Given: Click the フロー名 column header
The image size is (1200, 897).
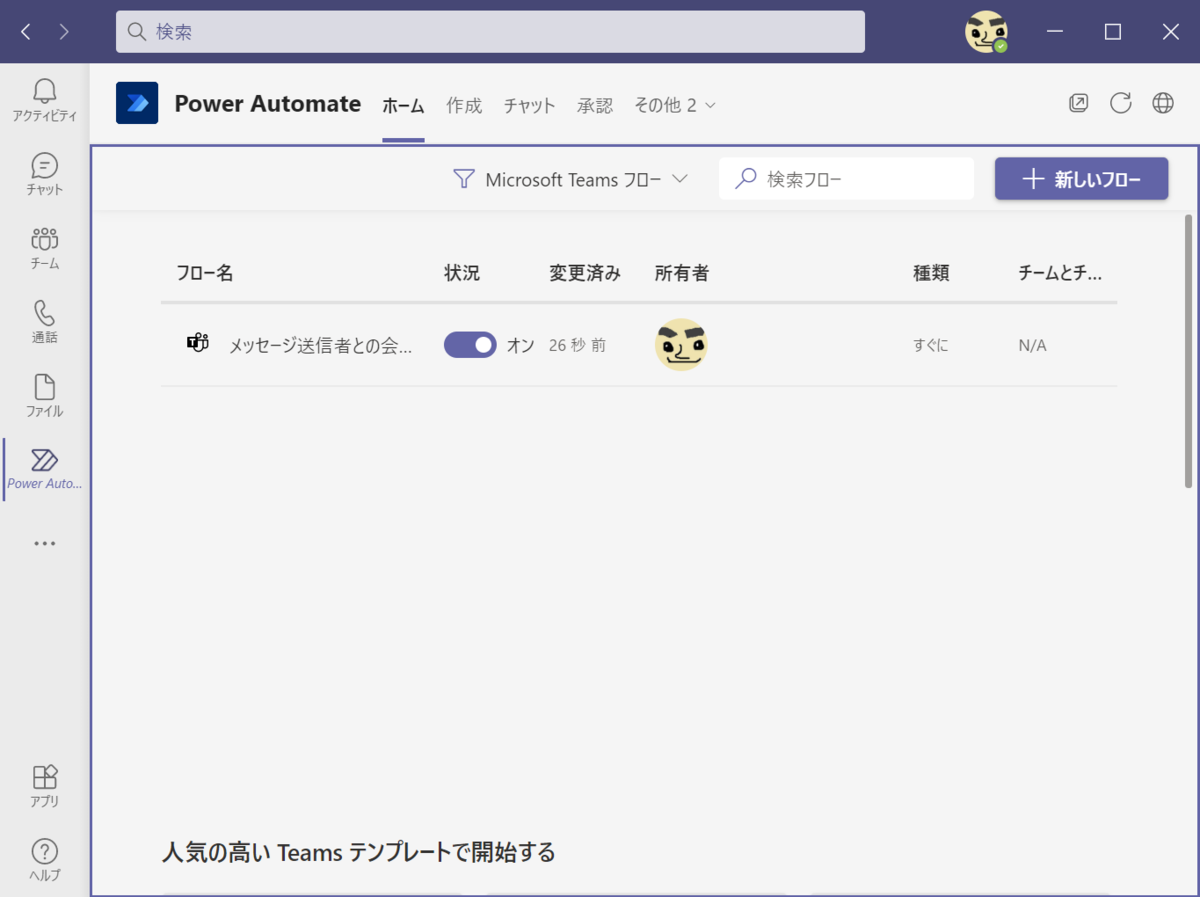Looking at the screenshot, I should pyautogui.click(x=205, y=273).
